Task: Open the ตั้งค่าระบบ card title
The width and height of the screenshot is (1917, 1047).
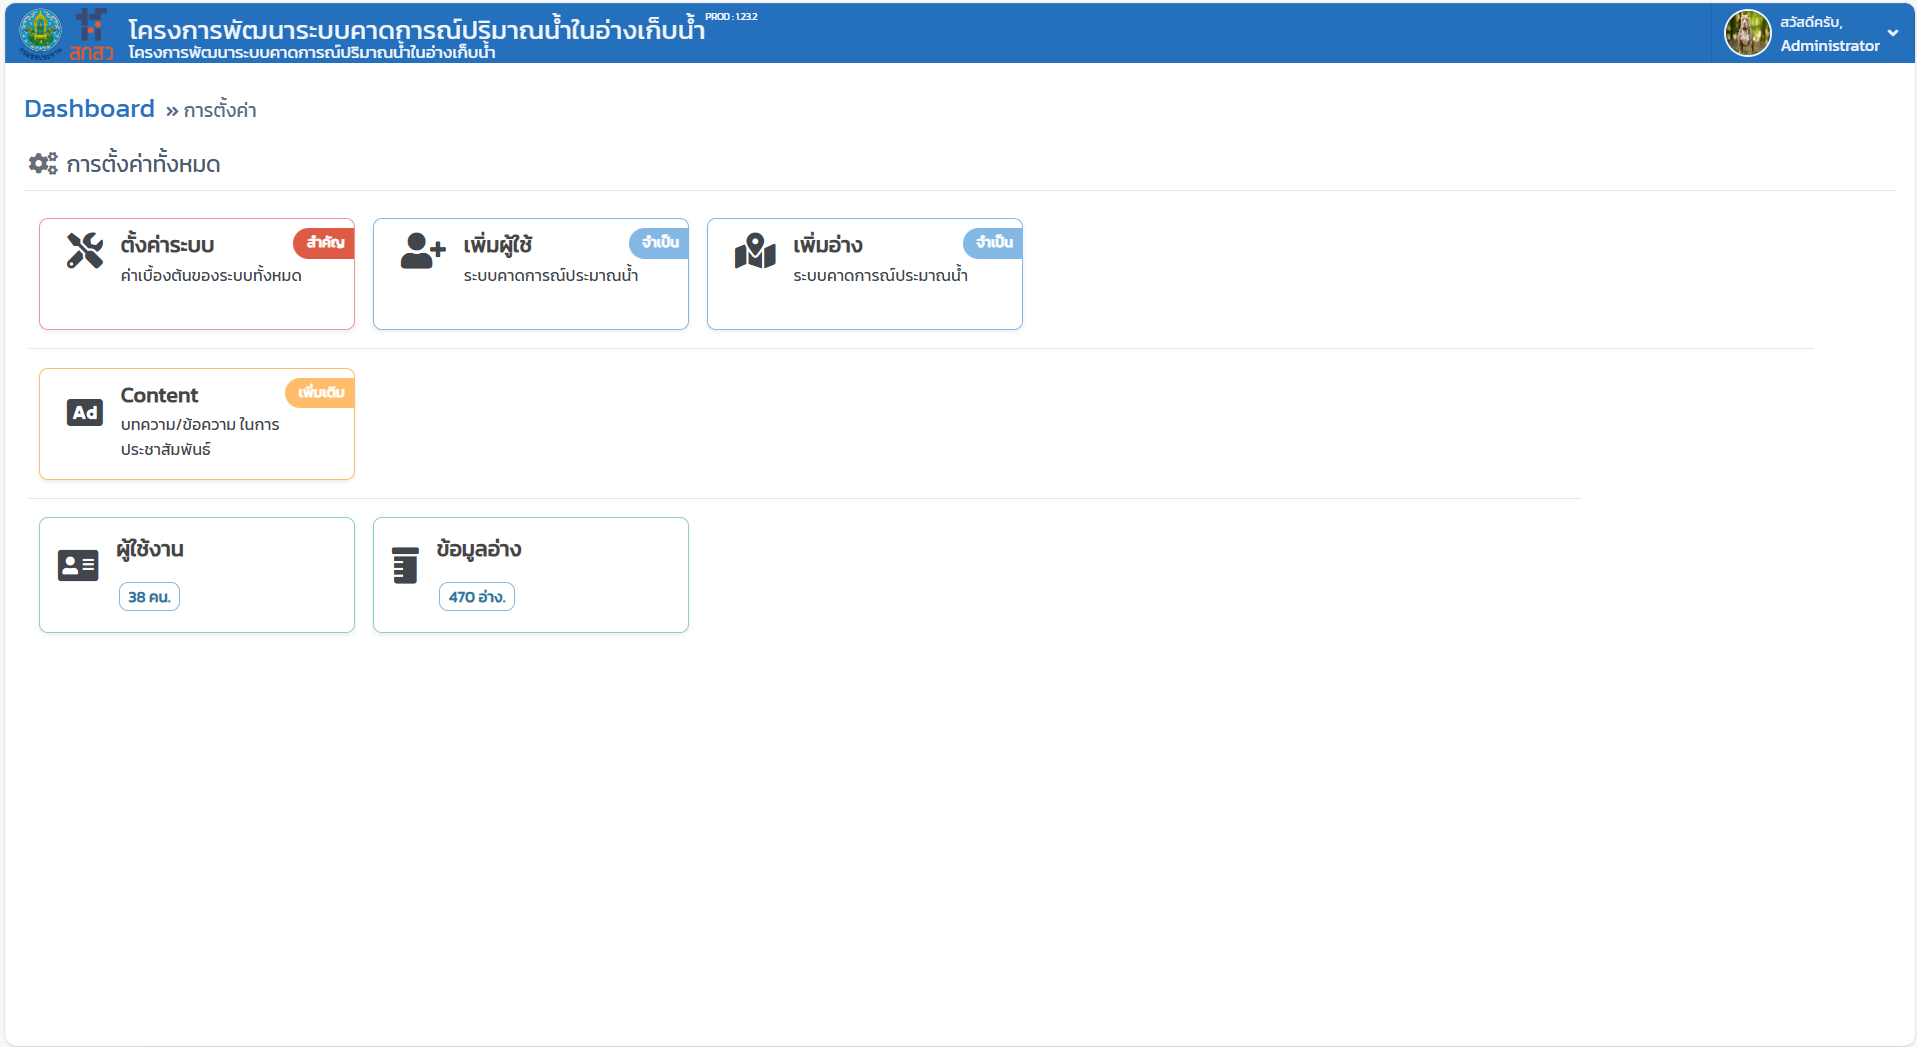Action: 167,245
